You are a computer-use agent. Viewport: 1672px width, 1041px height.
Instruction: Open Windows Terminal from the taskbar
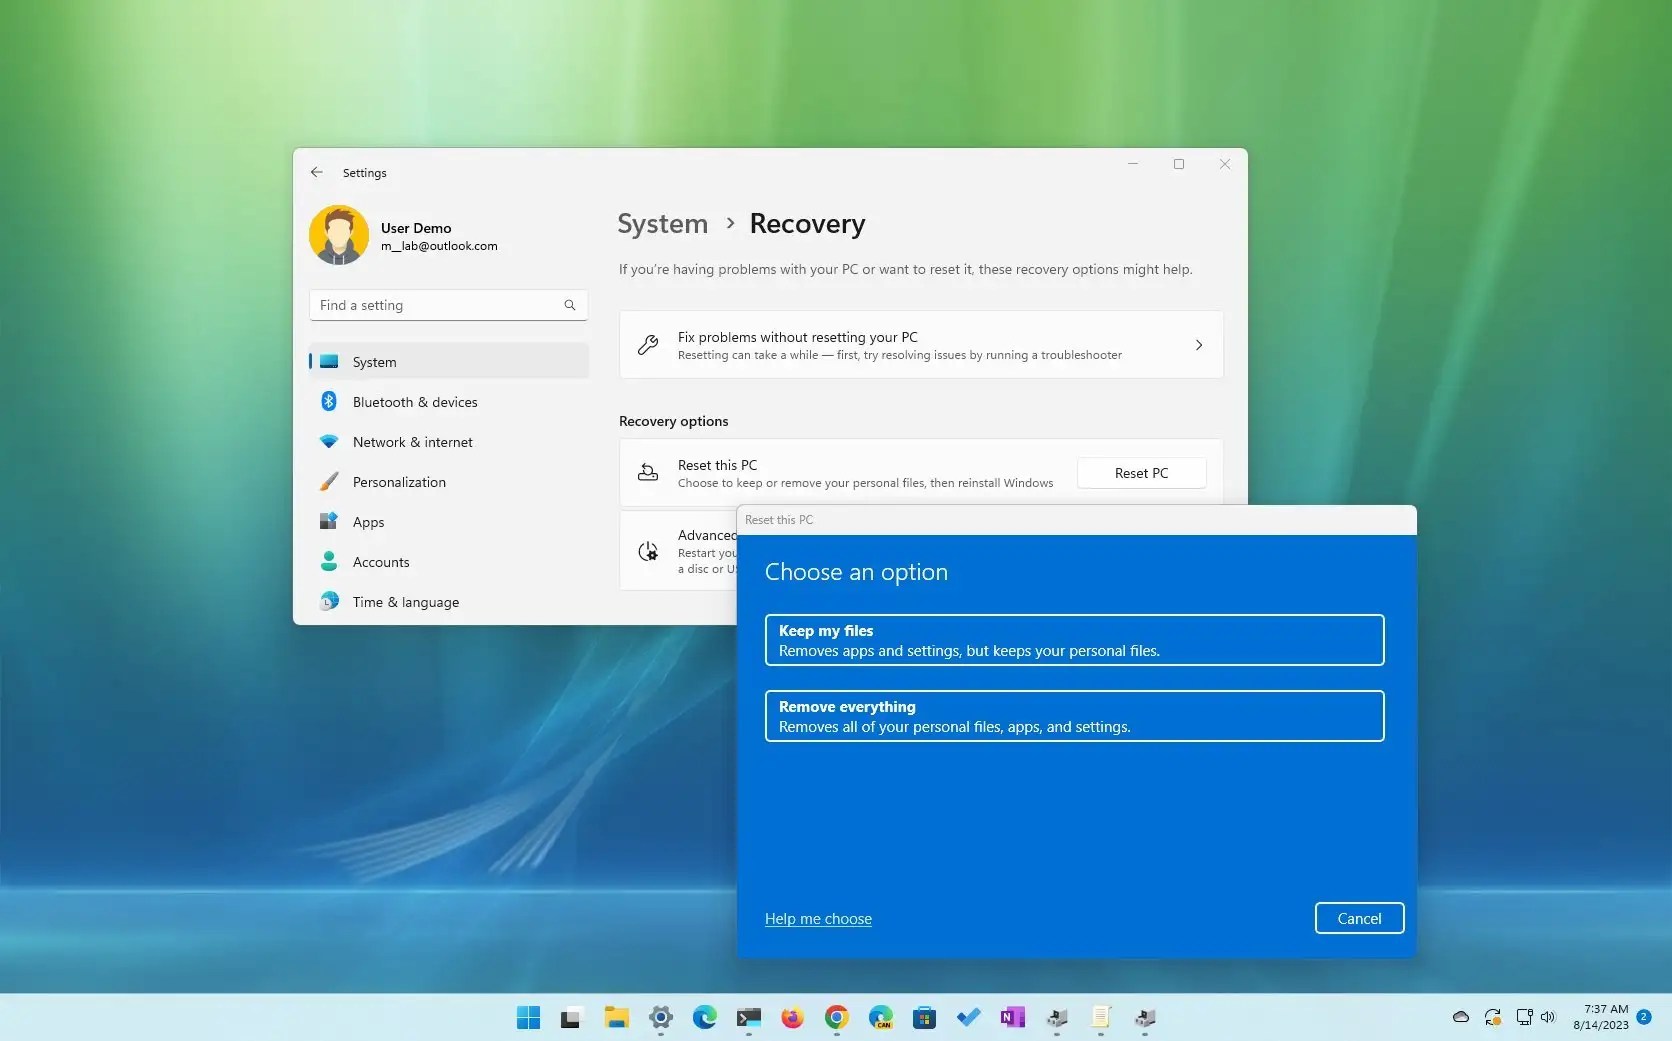[x=749, y=1018]
